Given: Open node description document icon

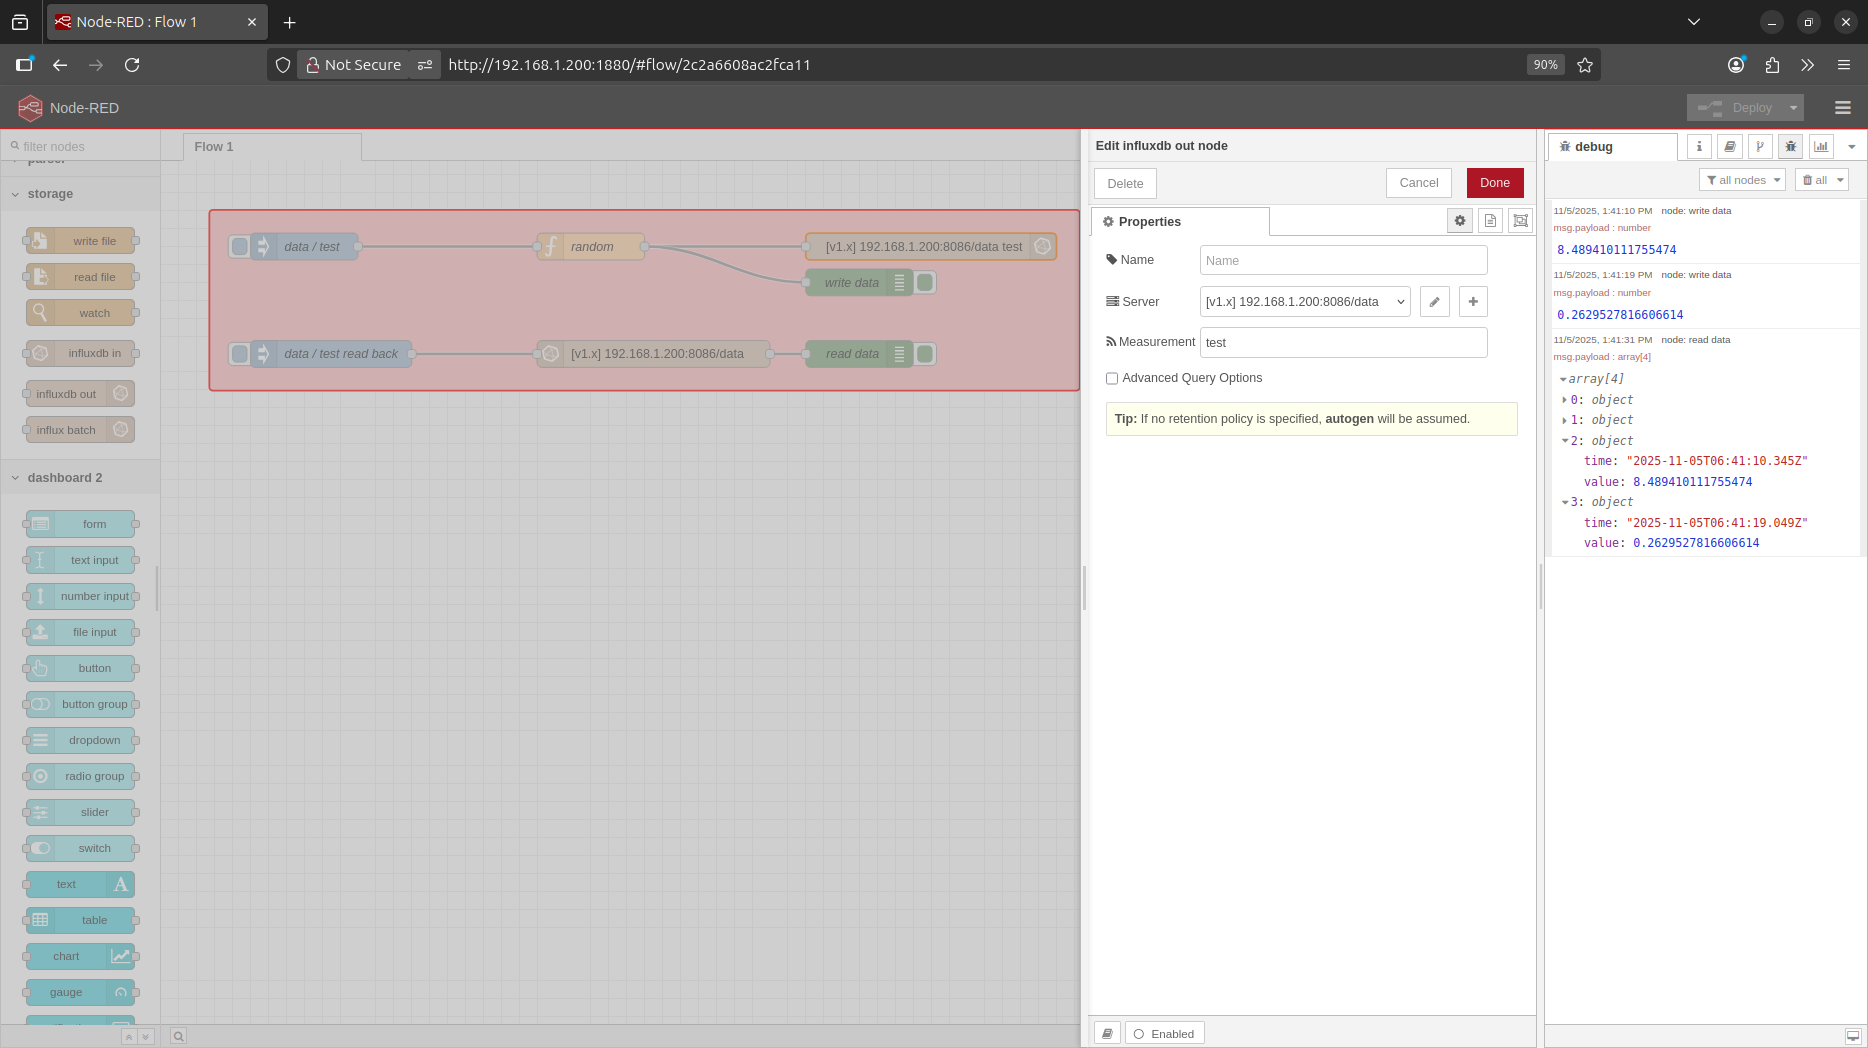Looking at the screenshot, I should click(1490, 221).
